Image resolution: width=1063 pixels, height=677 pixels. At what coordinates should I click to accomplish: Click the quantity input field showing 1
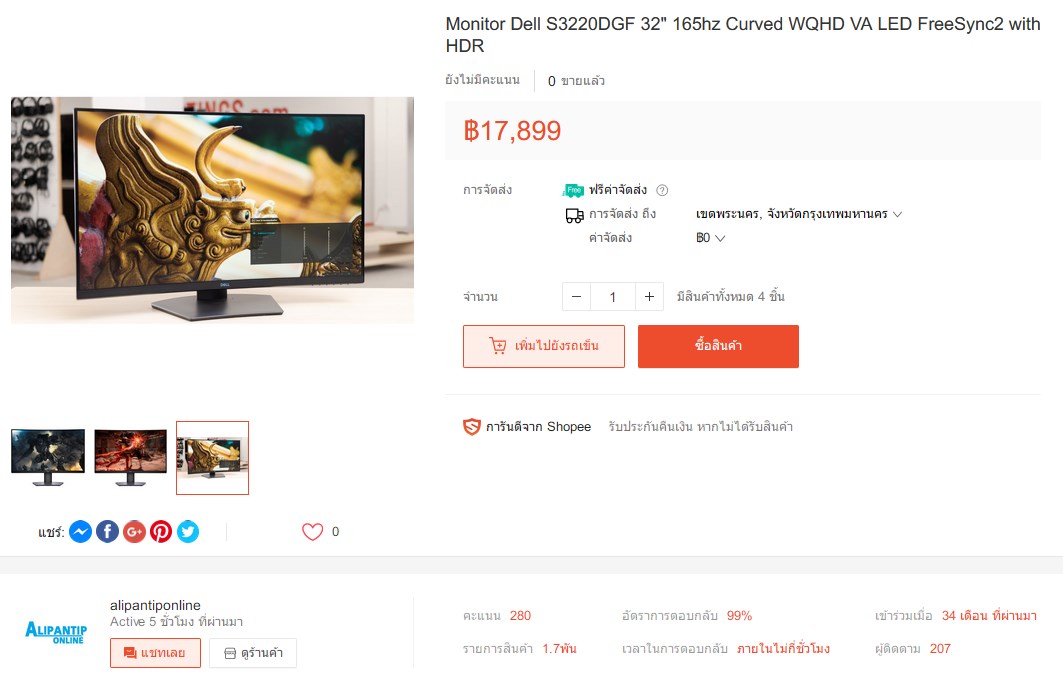pos(613,297)
